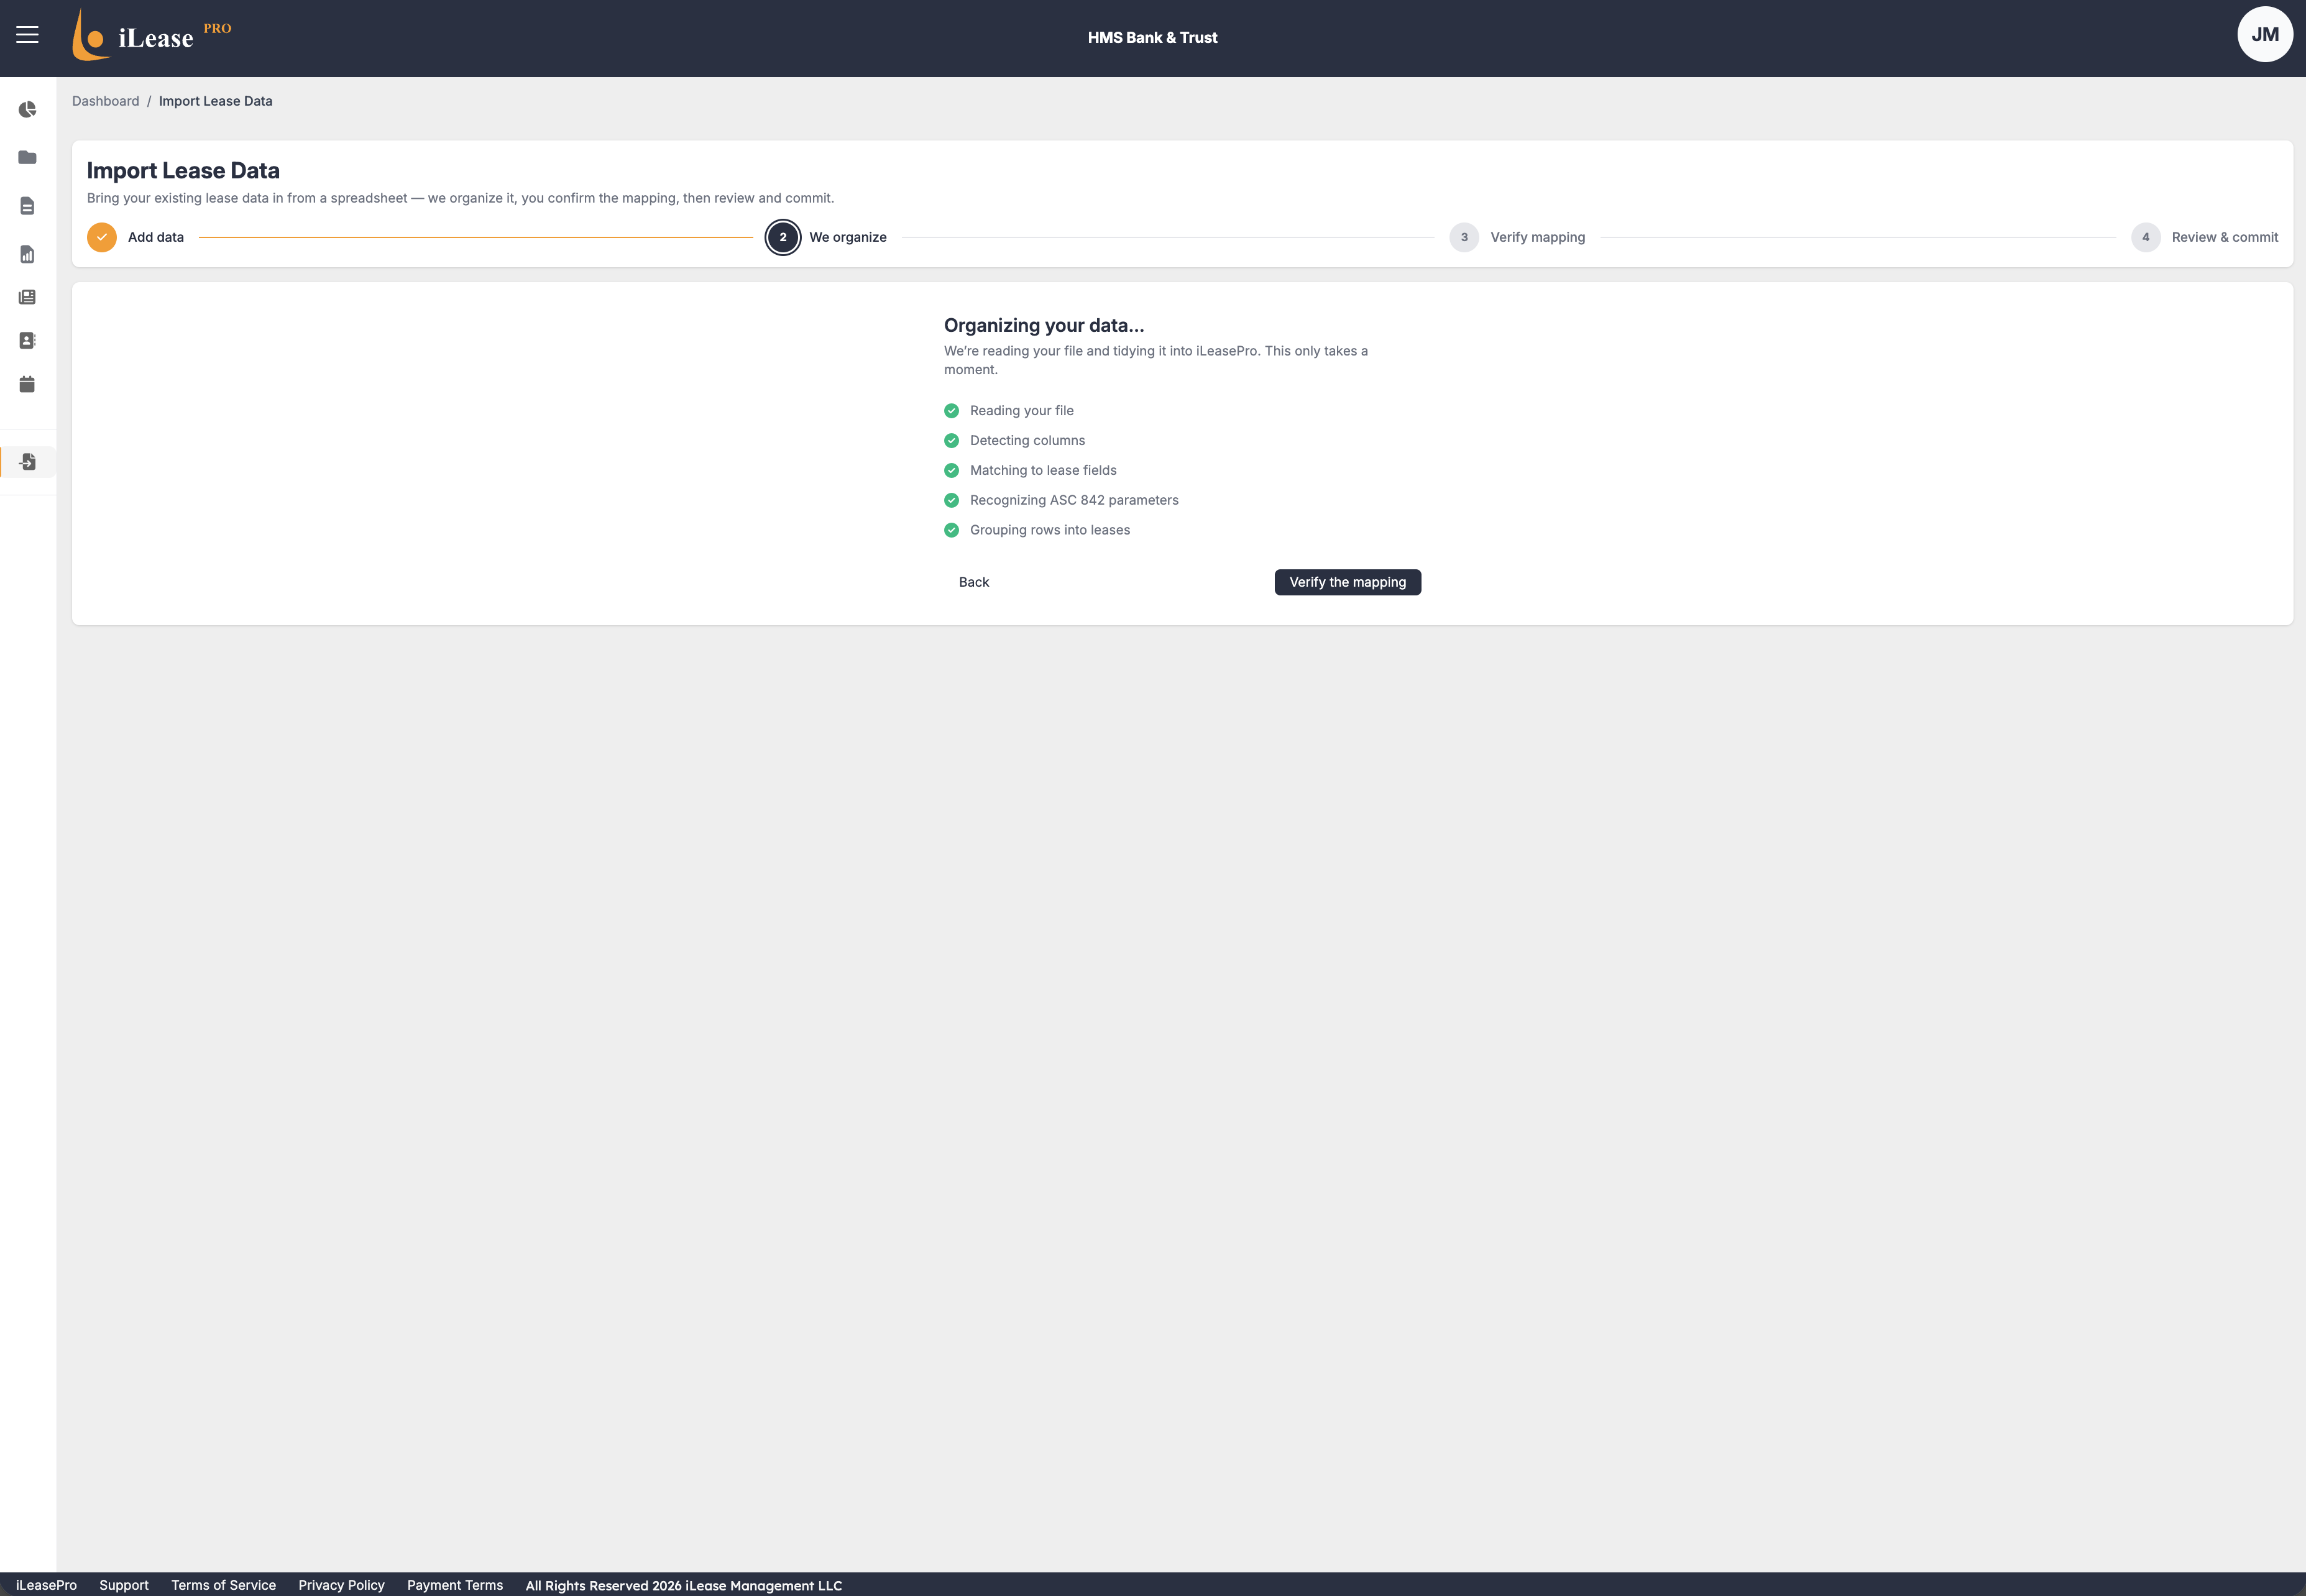The image size is (2306, 1596).
Task: Open the folder icon in sidebar
Action: [27, 157]
